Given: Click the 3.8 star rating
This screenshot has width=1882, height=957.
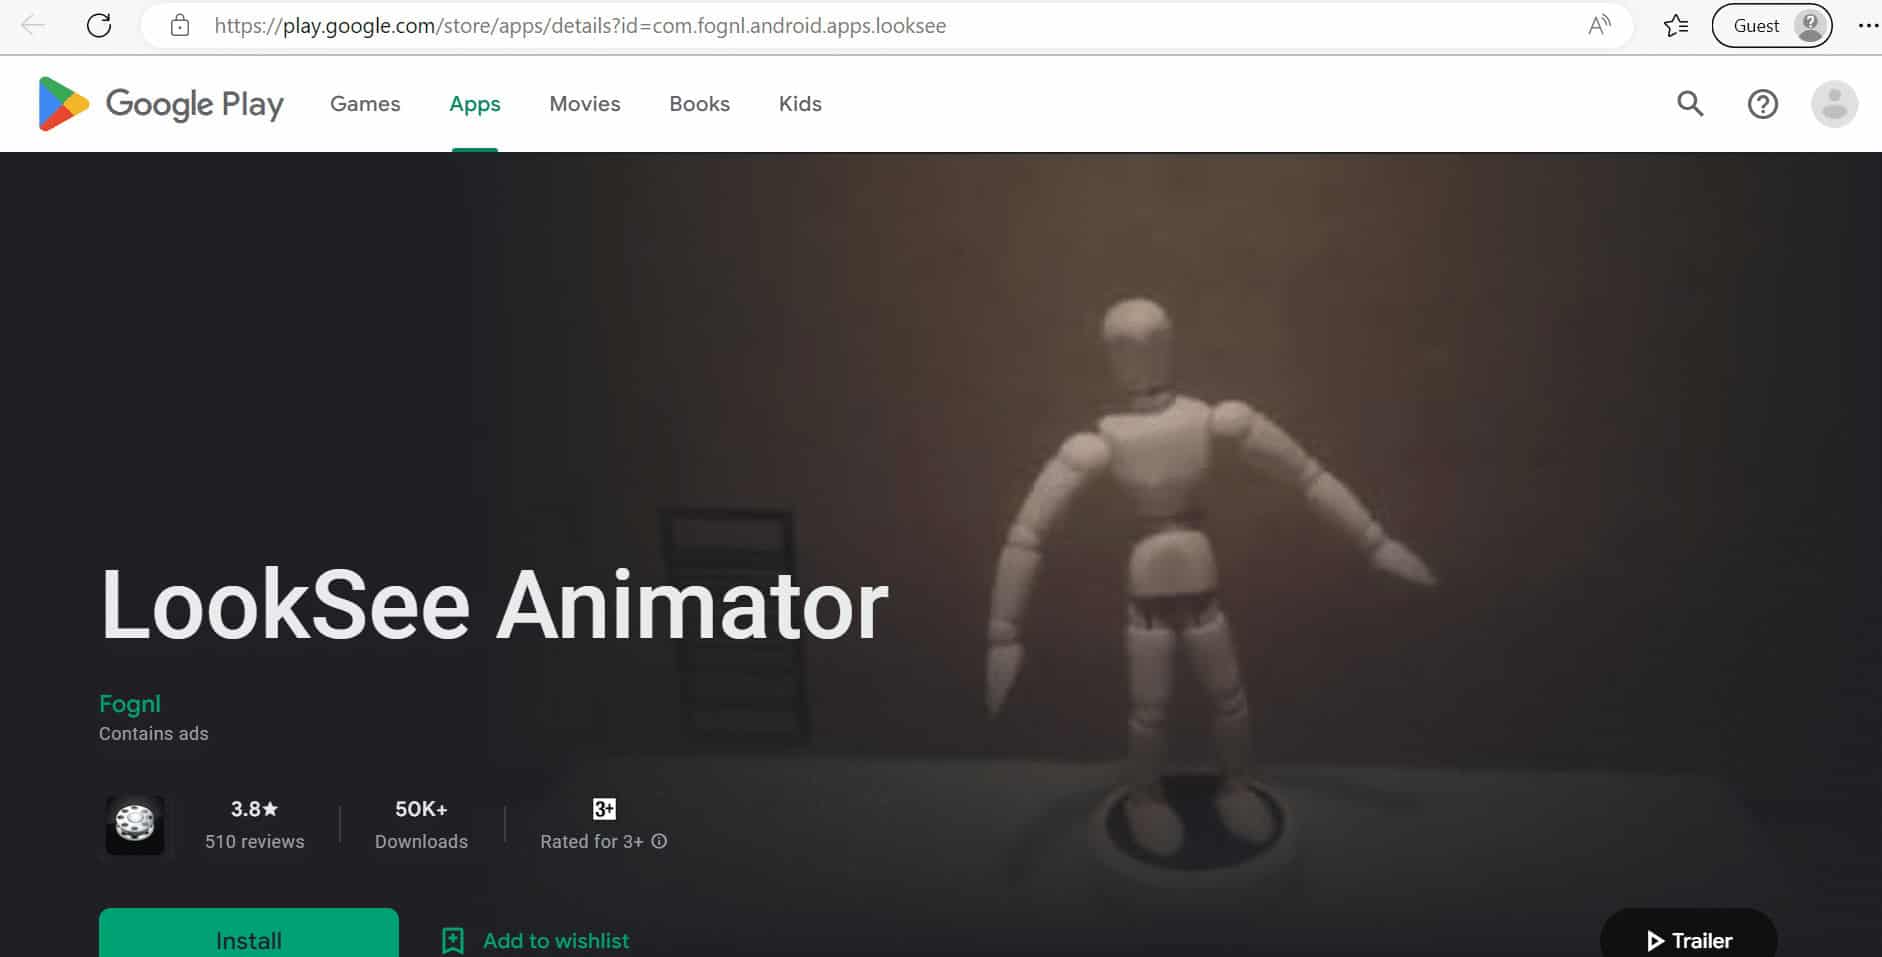Looking at the screenshot, I should [x=254, y=808].
